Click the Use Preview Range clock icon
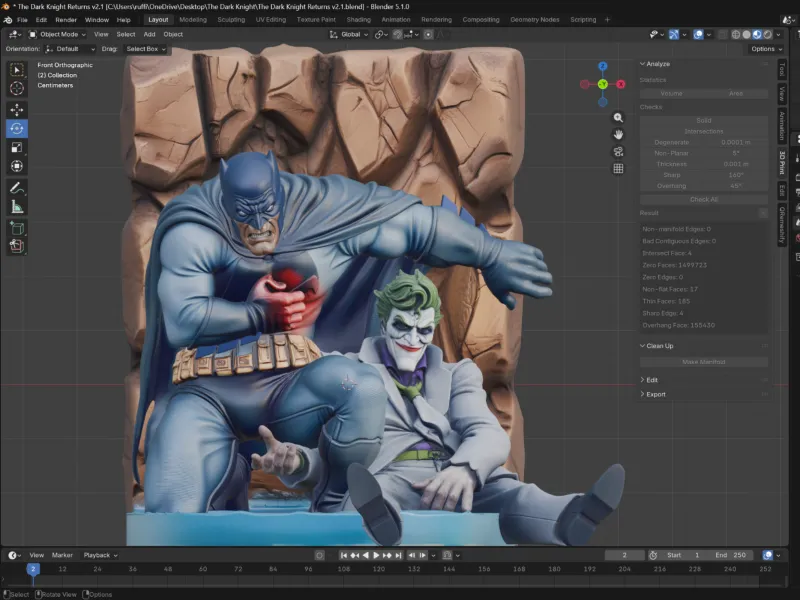This screenshot has width=800, height=600. coord(653,555)
